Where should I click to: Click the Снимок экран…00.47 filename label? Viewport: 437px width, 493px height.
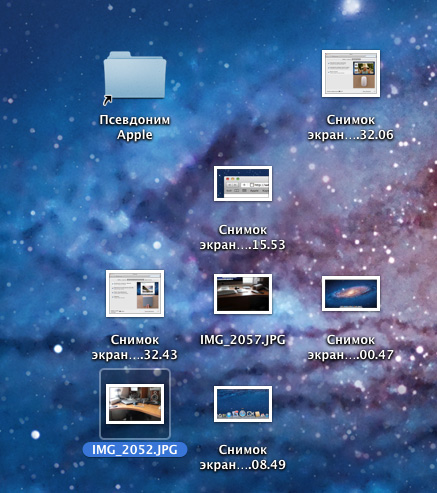(x=351, y=347)
